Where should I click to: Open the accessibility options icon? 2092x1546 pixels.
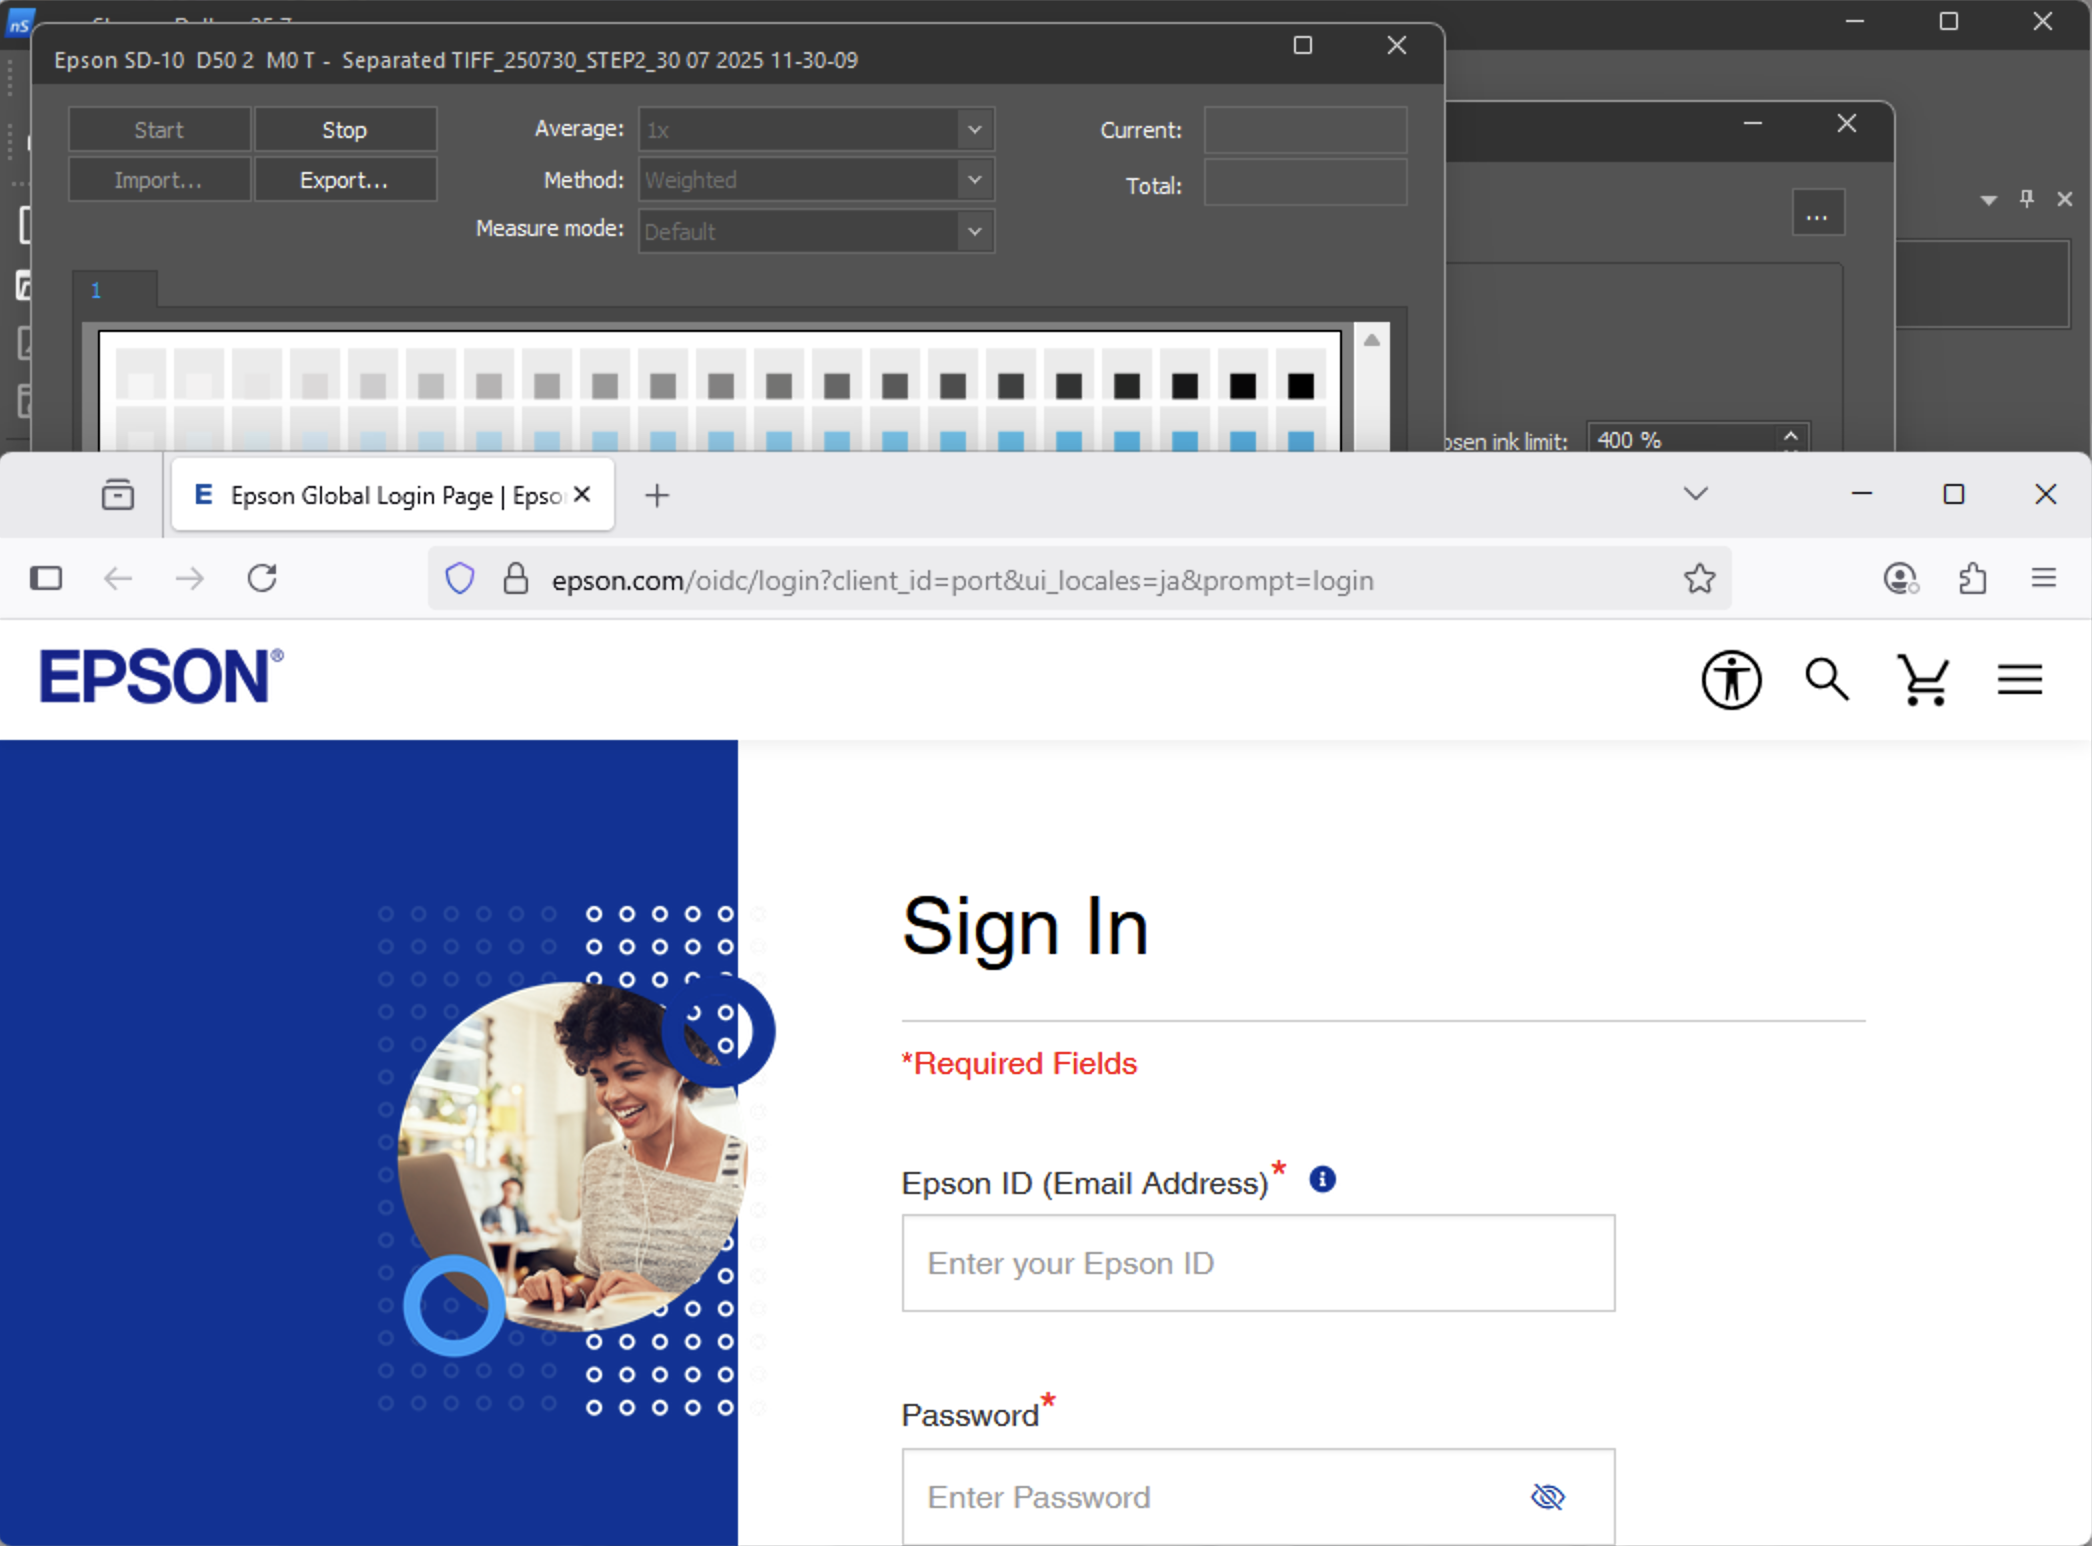1731,680
